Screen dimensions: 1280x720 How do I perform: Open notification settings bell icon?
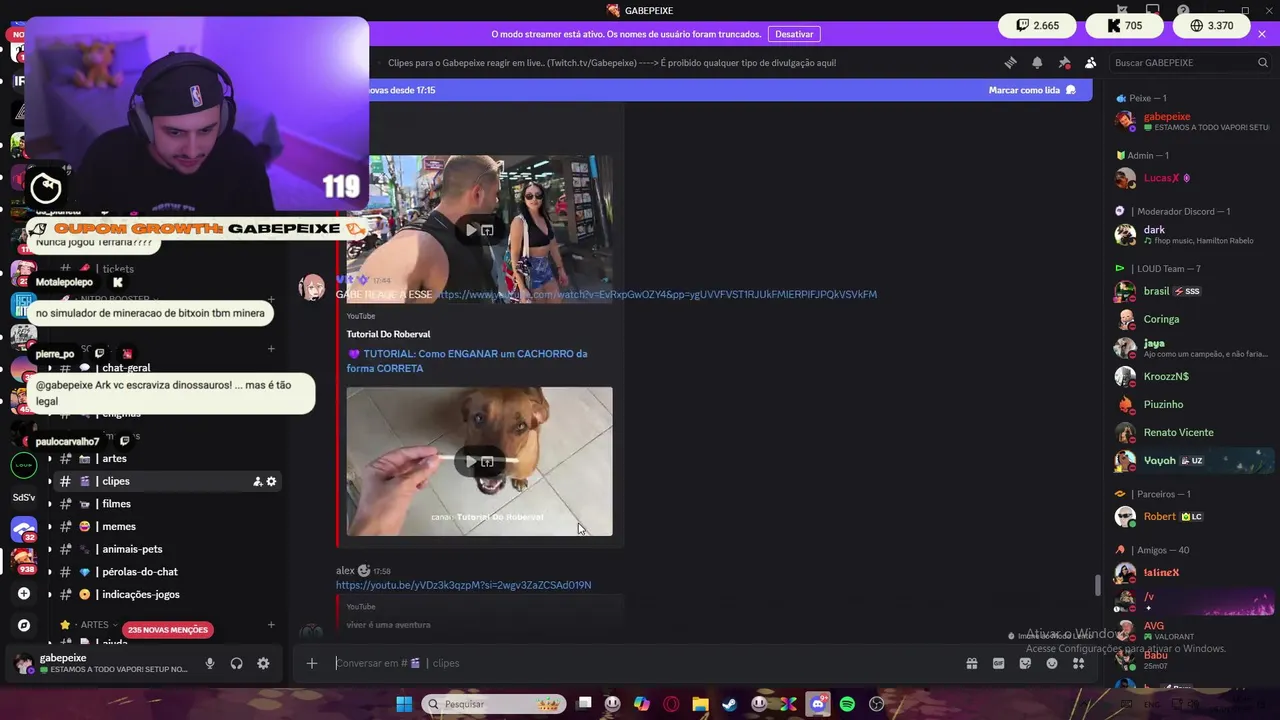1037,62
